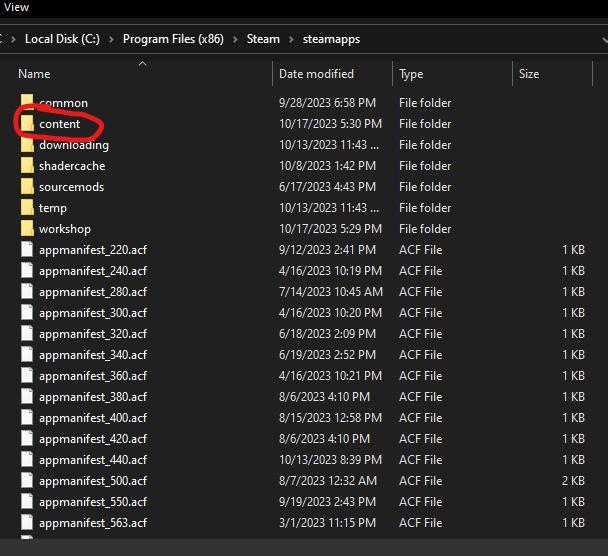Select the common folder icon

[x=27, y=103]
